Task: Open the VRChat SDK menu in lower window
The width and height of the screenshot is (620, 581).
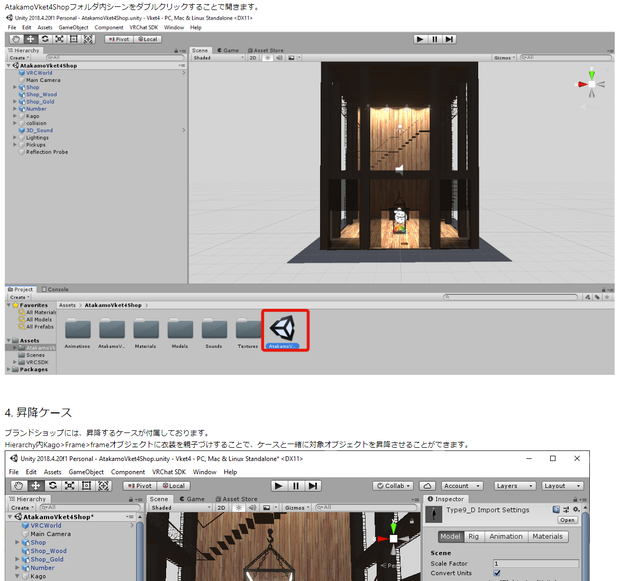Action: point(168,472)
